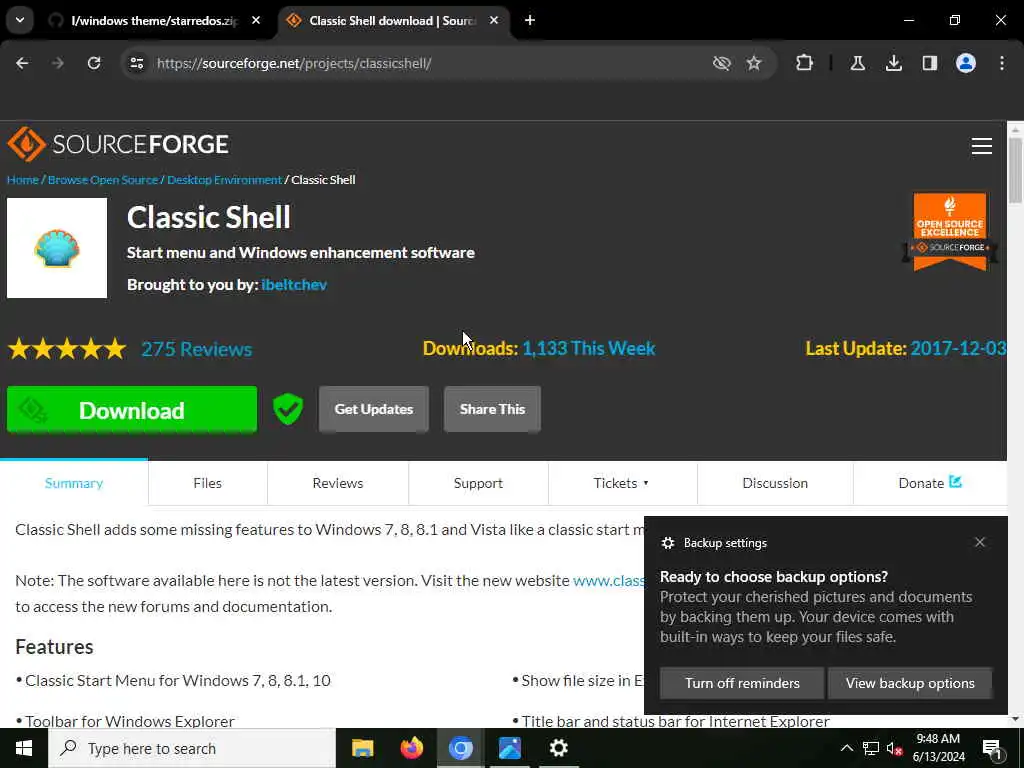Open the Extensions puzzle-piece icon
Viewport: 1024px width, 768px height.
tap(805, 63)
